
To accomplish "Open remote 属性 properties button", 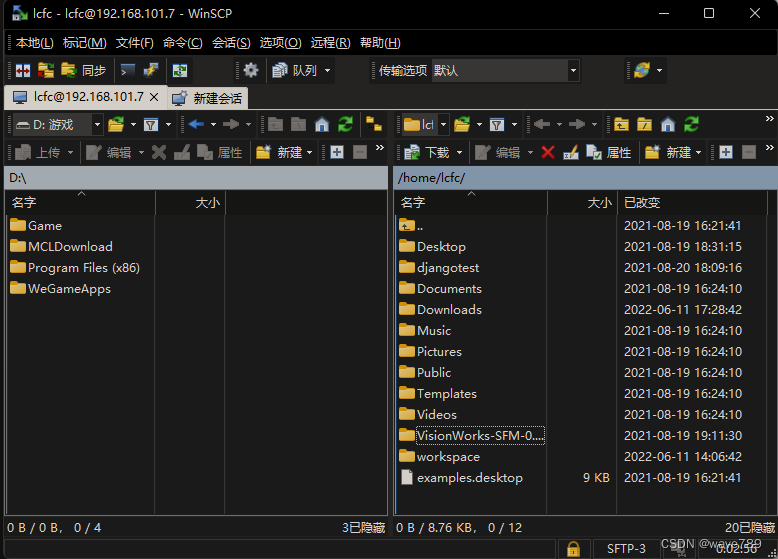I will [609, 152].
